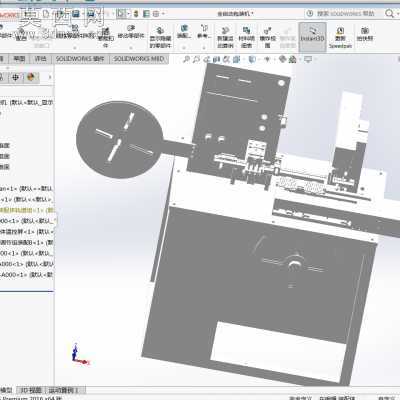Select the yellow highlighted tree component

point(27,210)
